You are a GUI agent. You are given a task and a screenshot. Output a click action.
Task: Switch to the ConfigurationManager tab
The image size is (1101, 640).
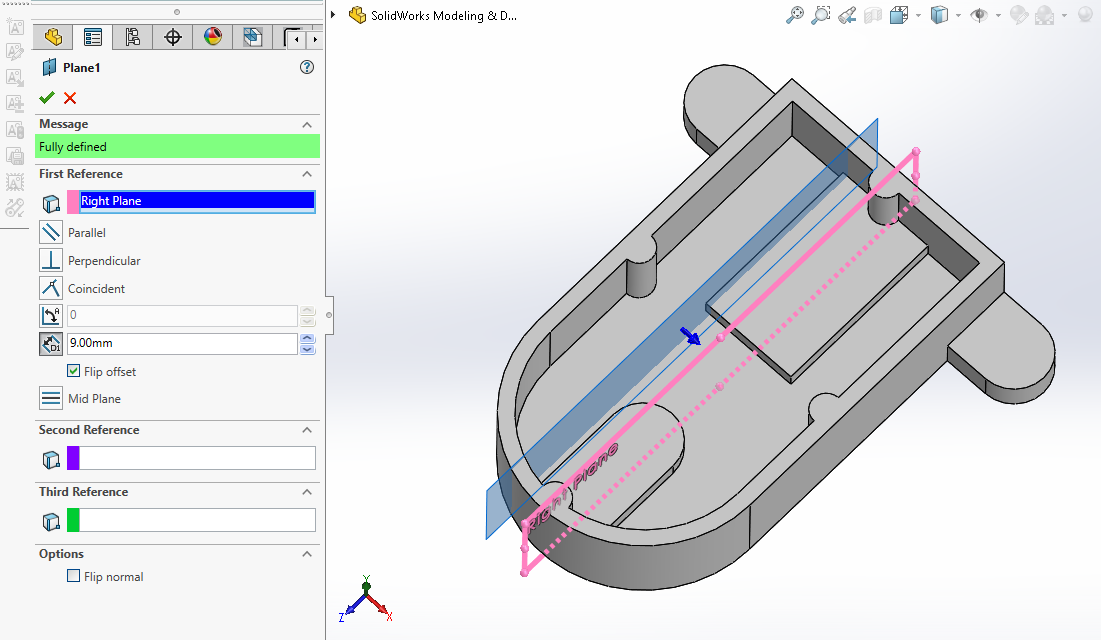[x=133, y=38]
